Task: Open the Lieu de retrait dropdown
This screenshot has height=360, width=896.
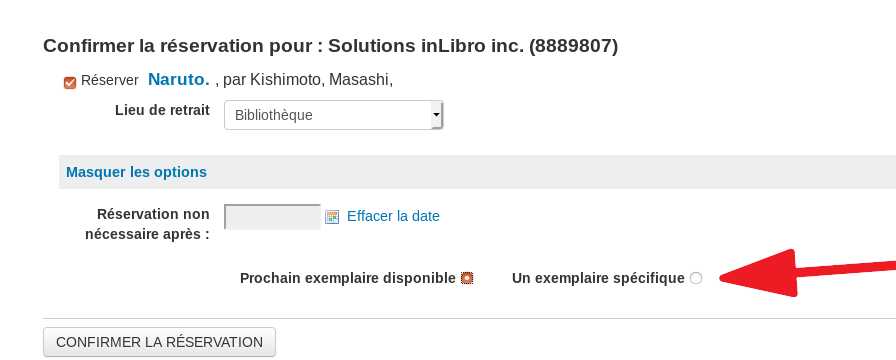Action: 333,115
